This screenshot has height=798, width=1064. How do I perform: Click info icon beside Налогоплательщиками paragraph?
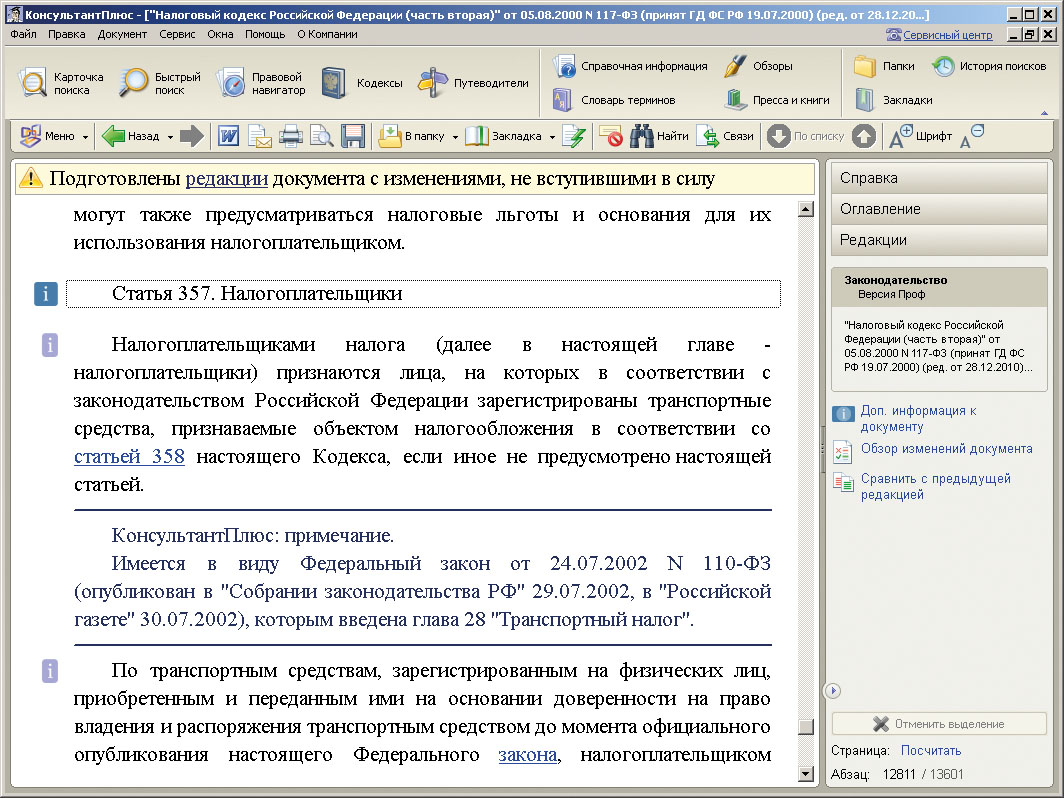[x=50, y=345]
